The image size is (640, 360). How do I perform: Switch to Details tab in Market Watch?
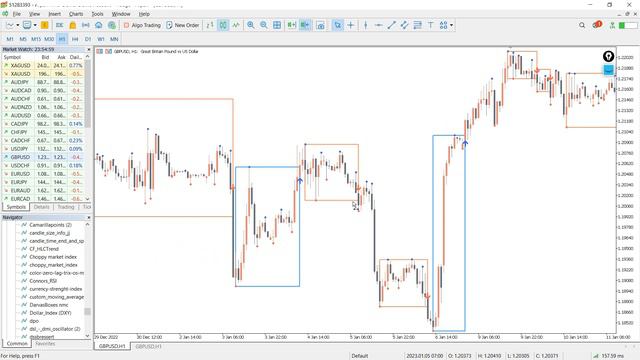(x=41, y=207)
